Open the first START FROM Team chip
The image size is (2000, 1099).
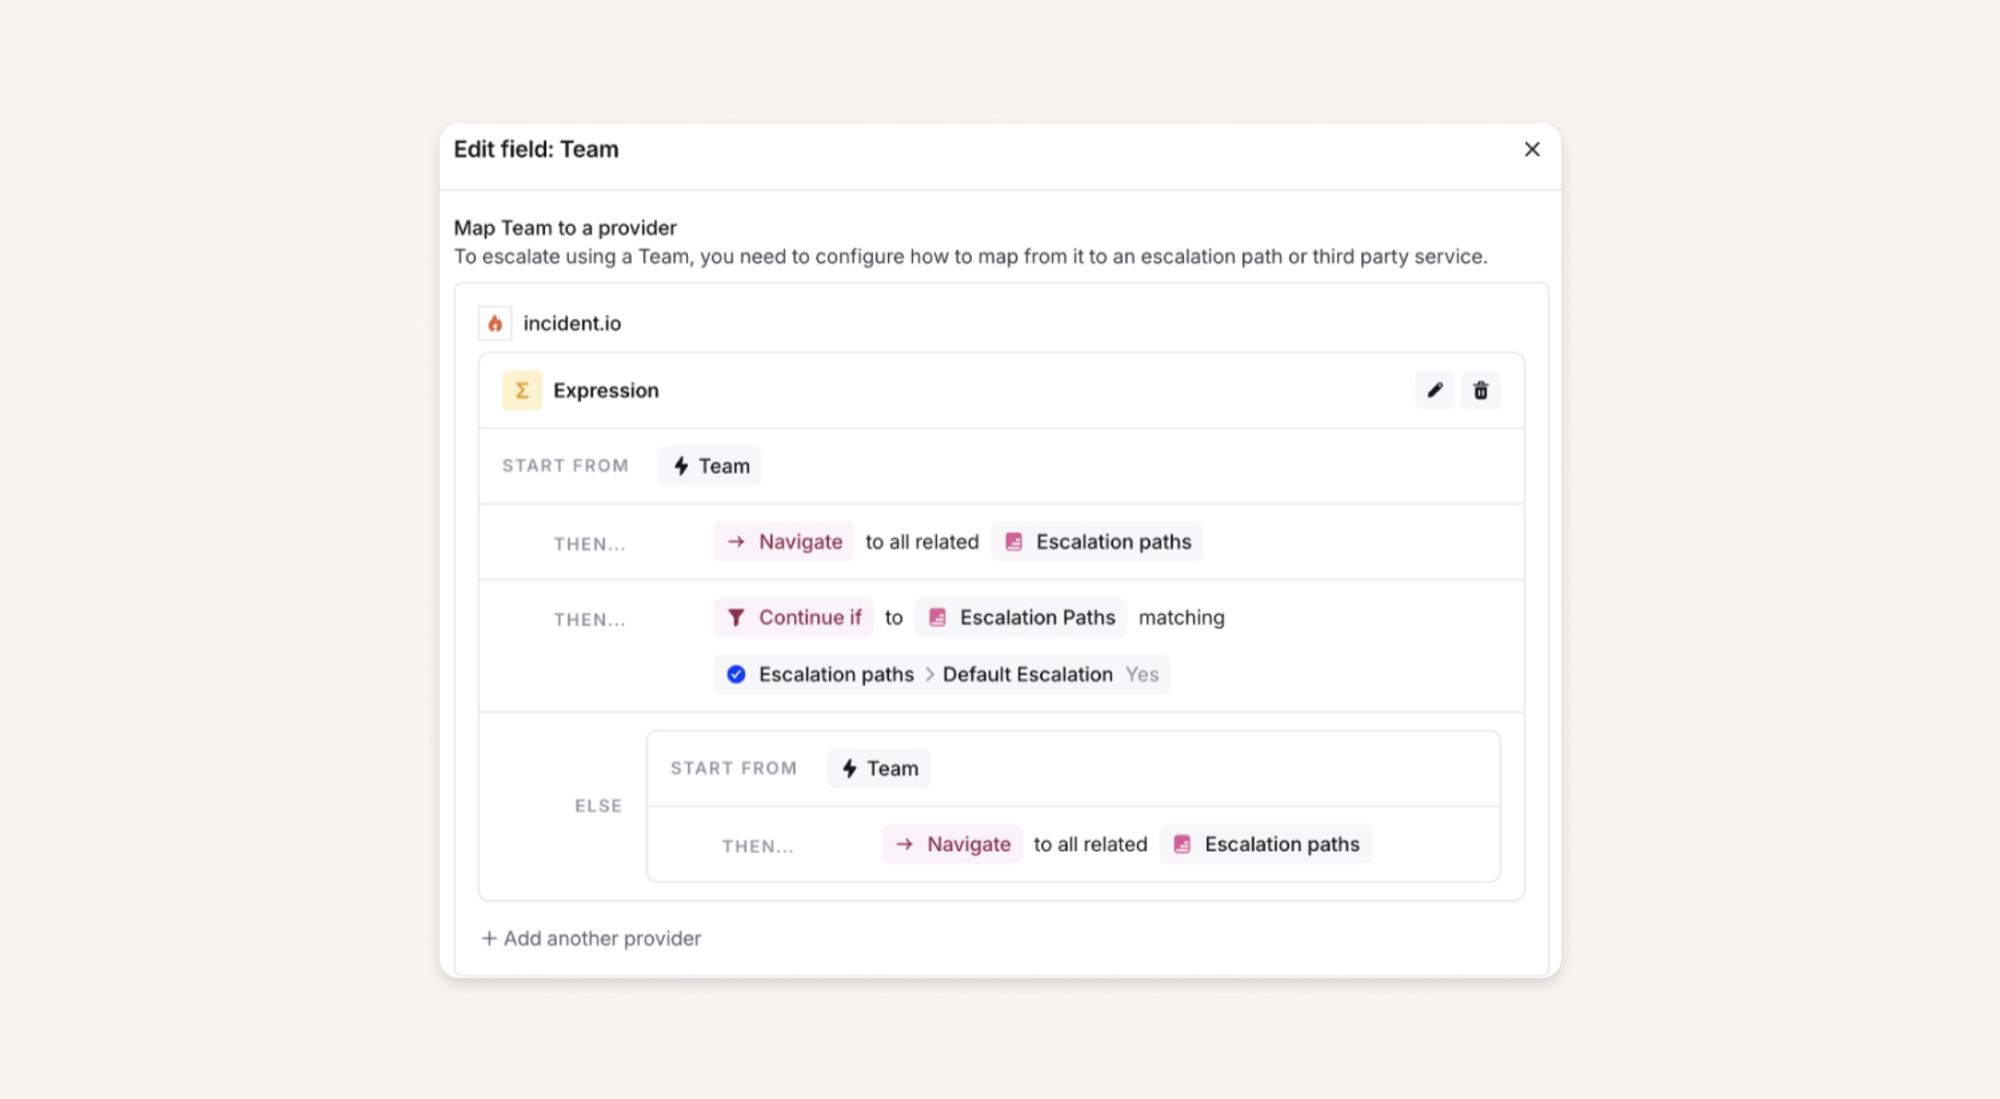coord(710,466)
